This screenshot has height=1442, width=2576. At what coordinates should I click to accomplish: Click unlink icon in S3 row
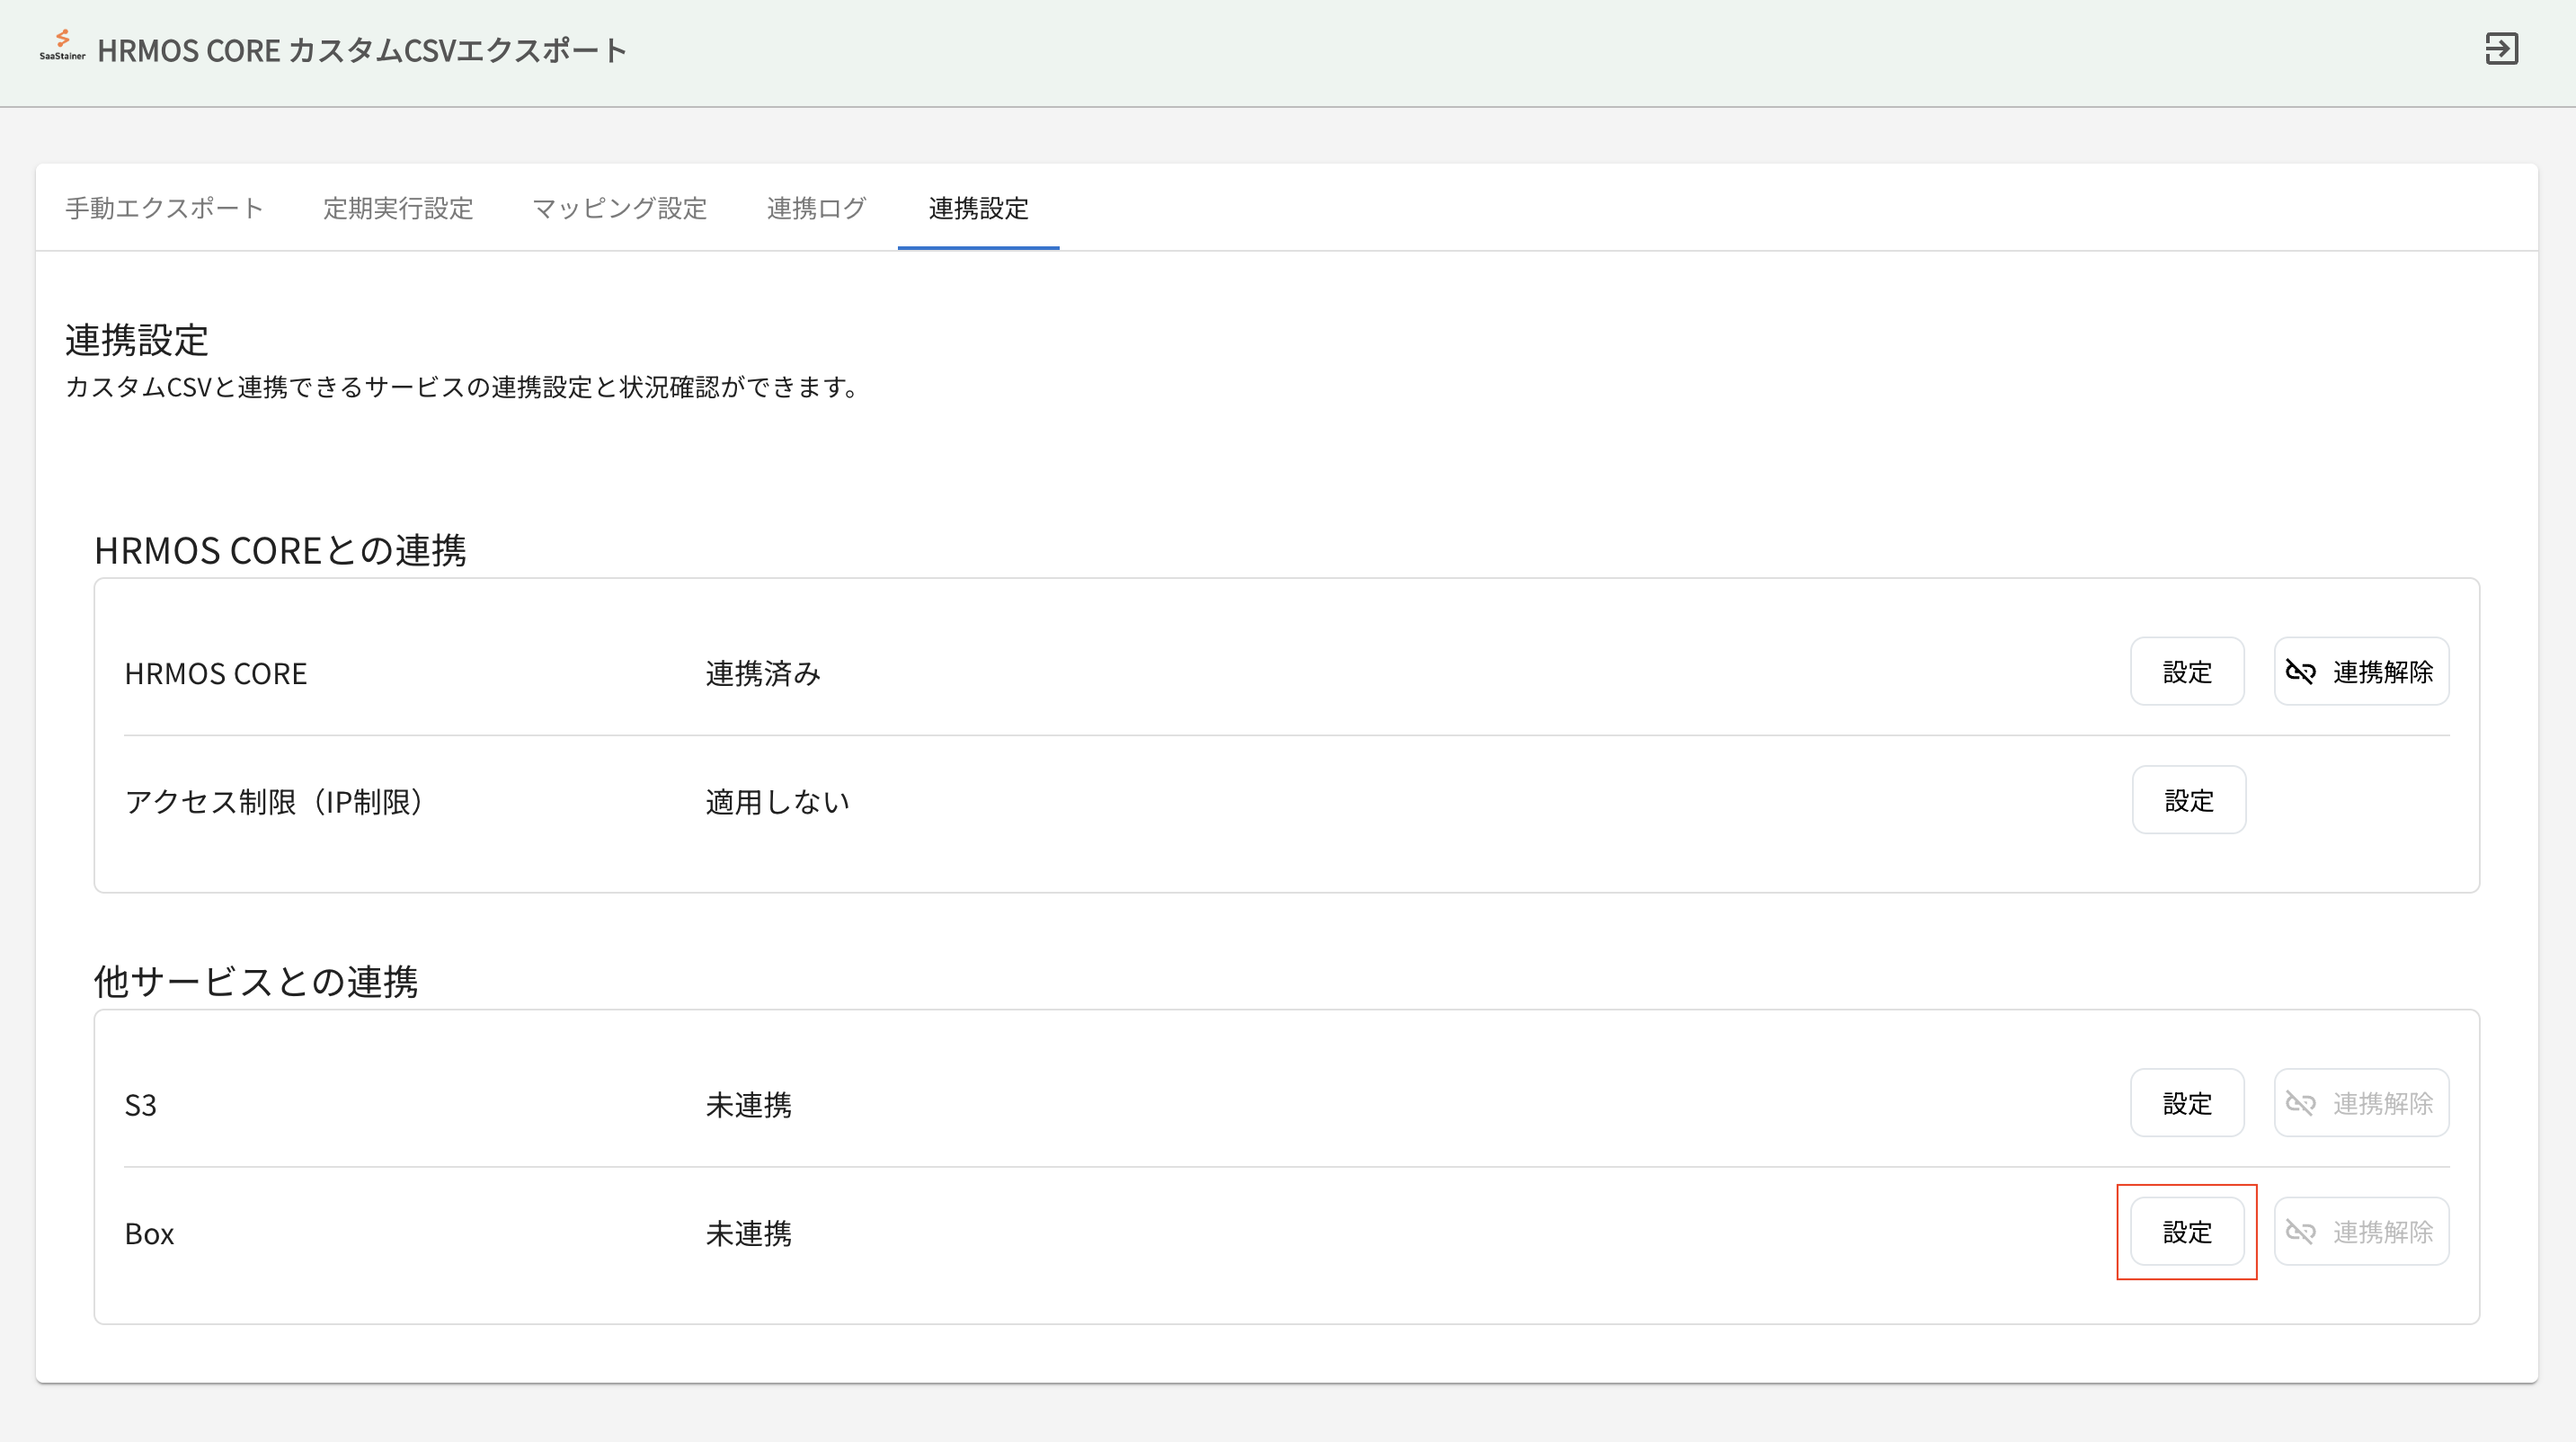click(2300, 1104)
